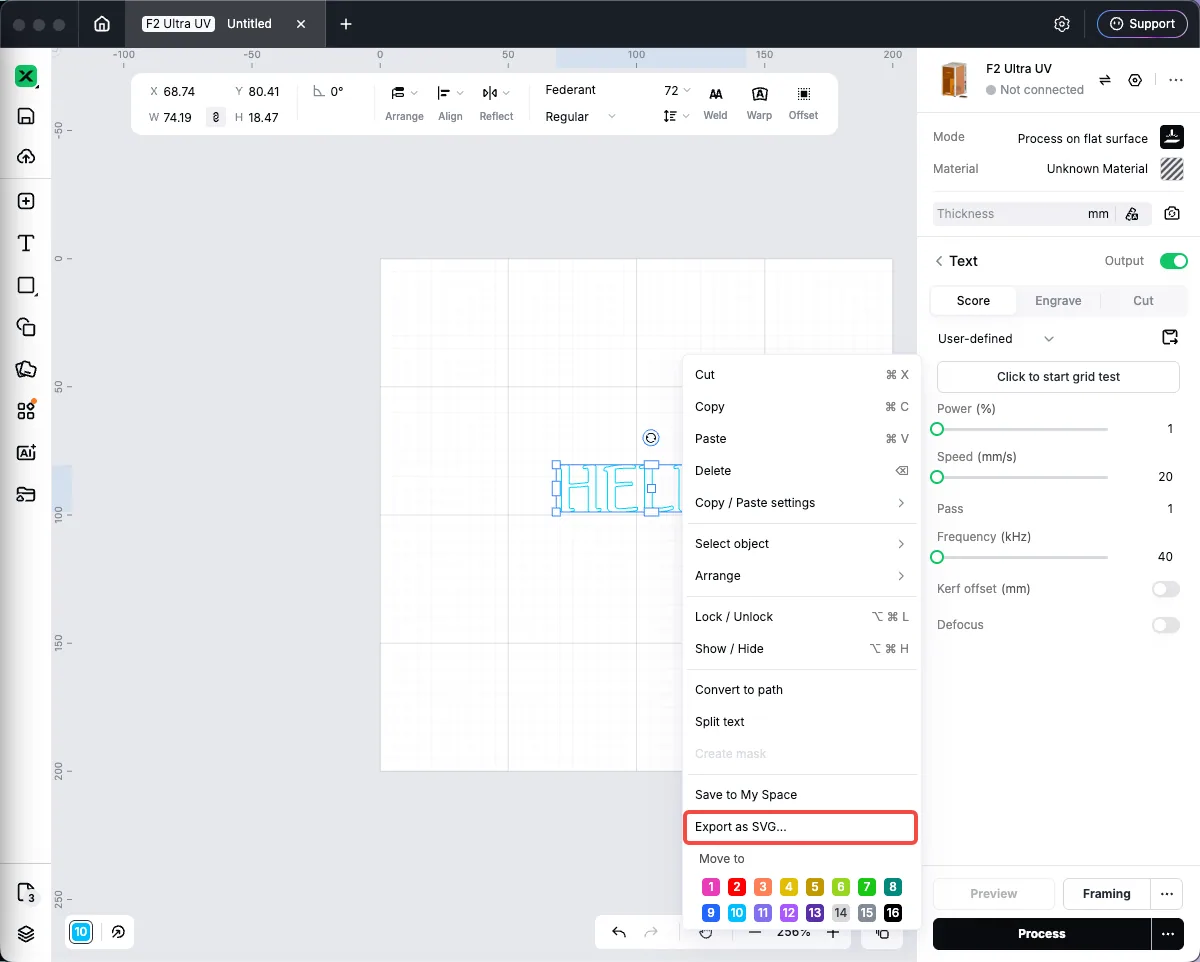Choose Delete in the context menu
Image resolution: width=1200 pixels, height=962 pixels.
point(801,471)
